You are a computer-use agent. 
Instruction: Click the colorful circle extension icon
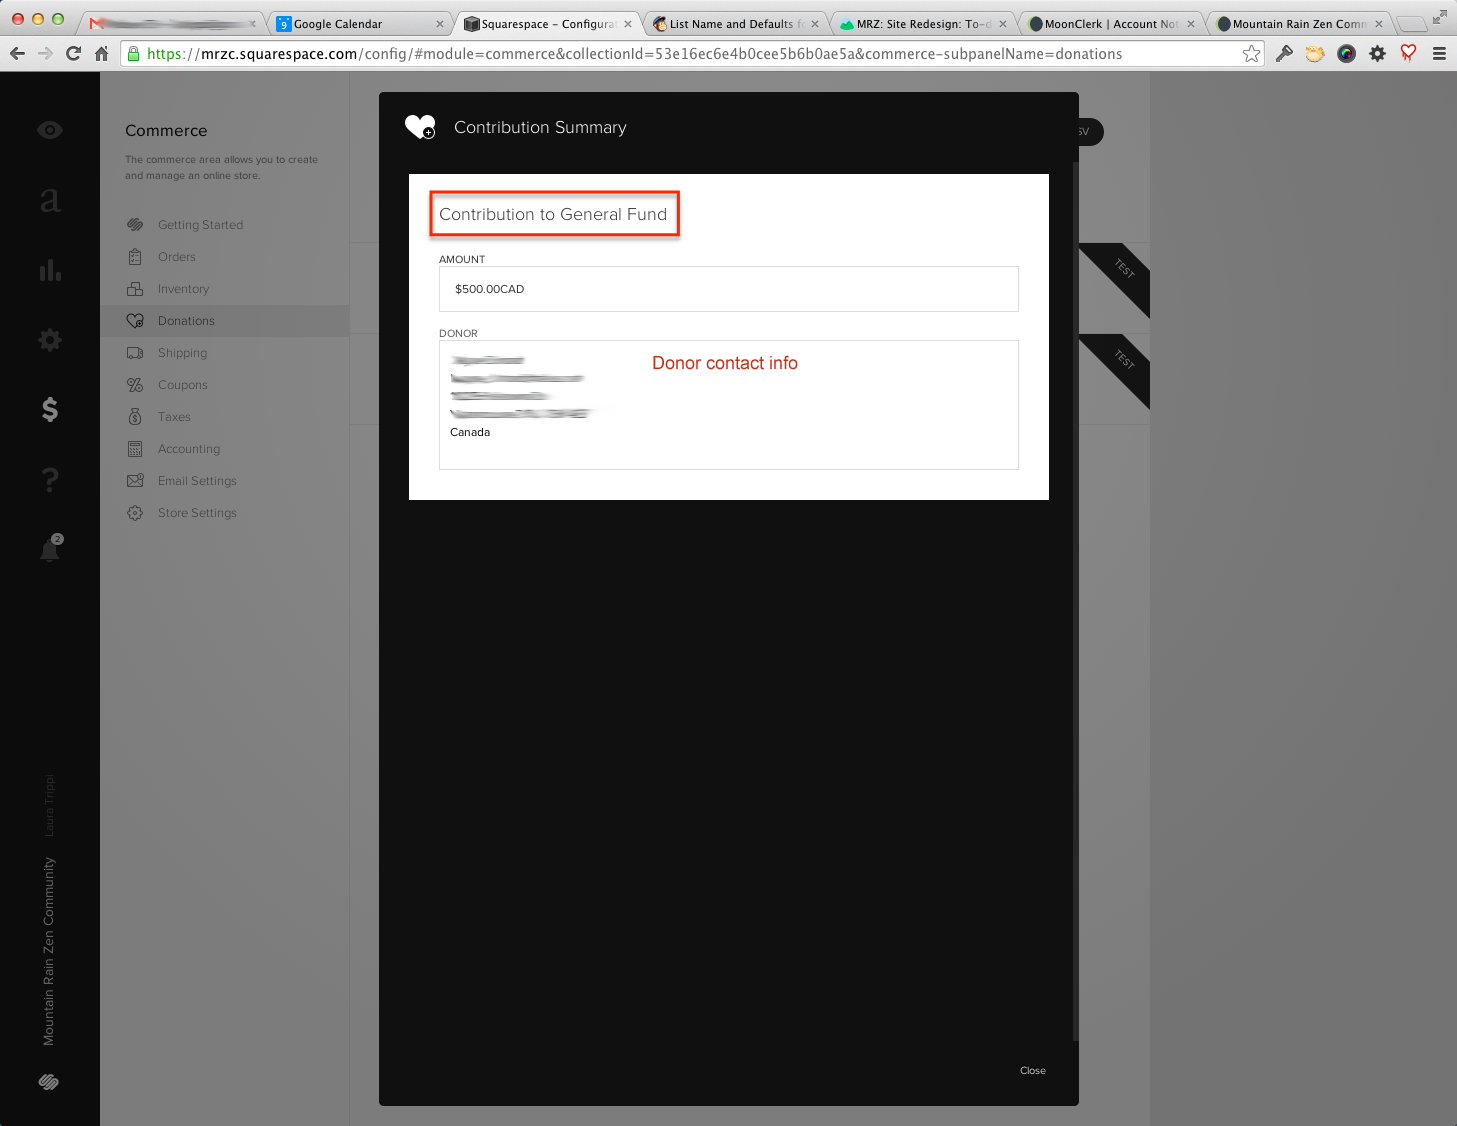coord(1346,54)
